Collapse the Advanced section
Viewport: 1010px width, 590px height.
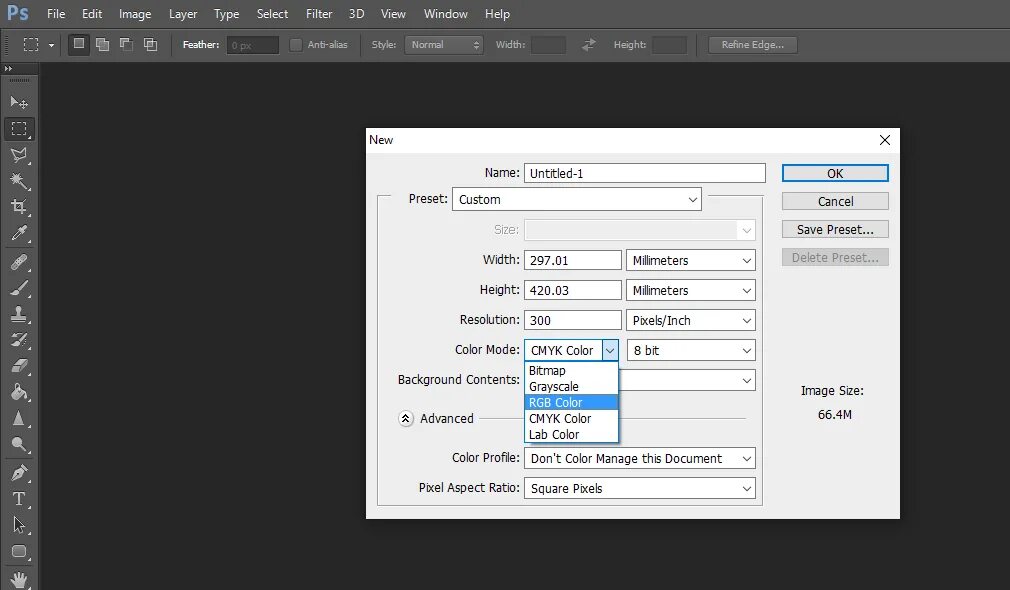click(x=405, y=419)
